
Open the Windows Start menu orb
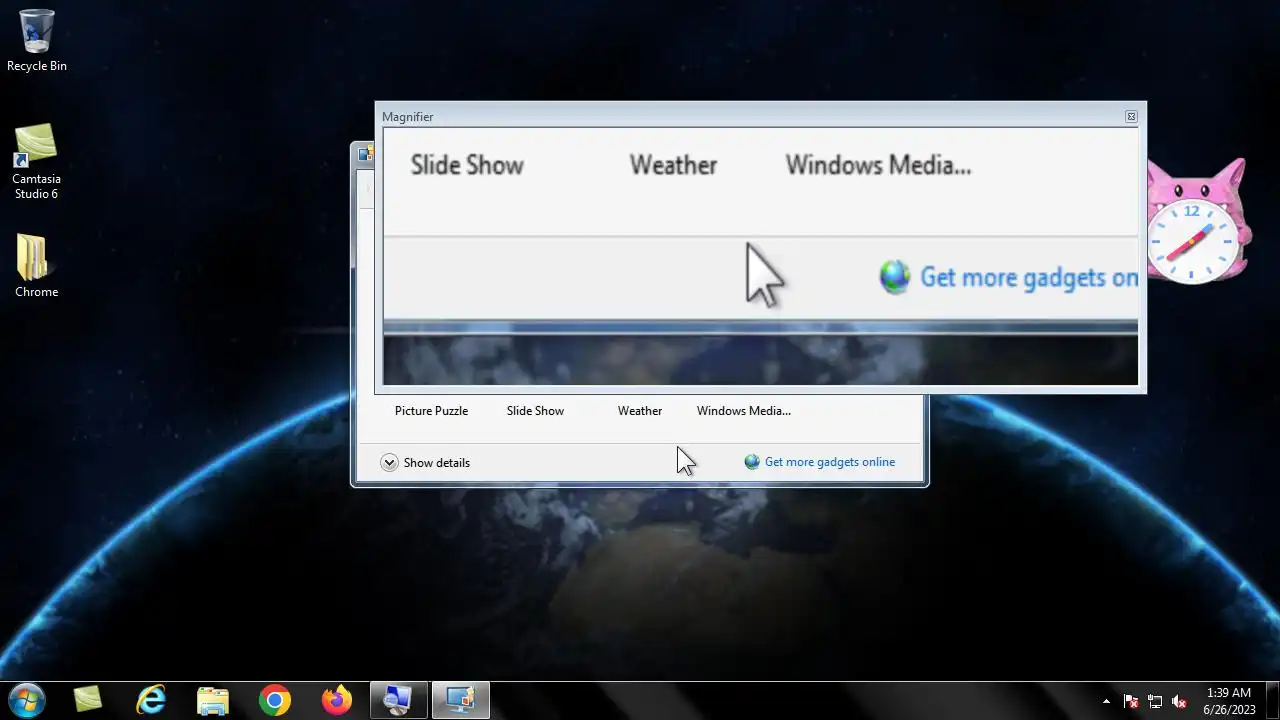tap(26, 700)
